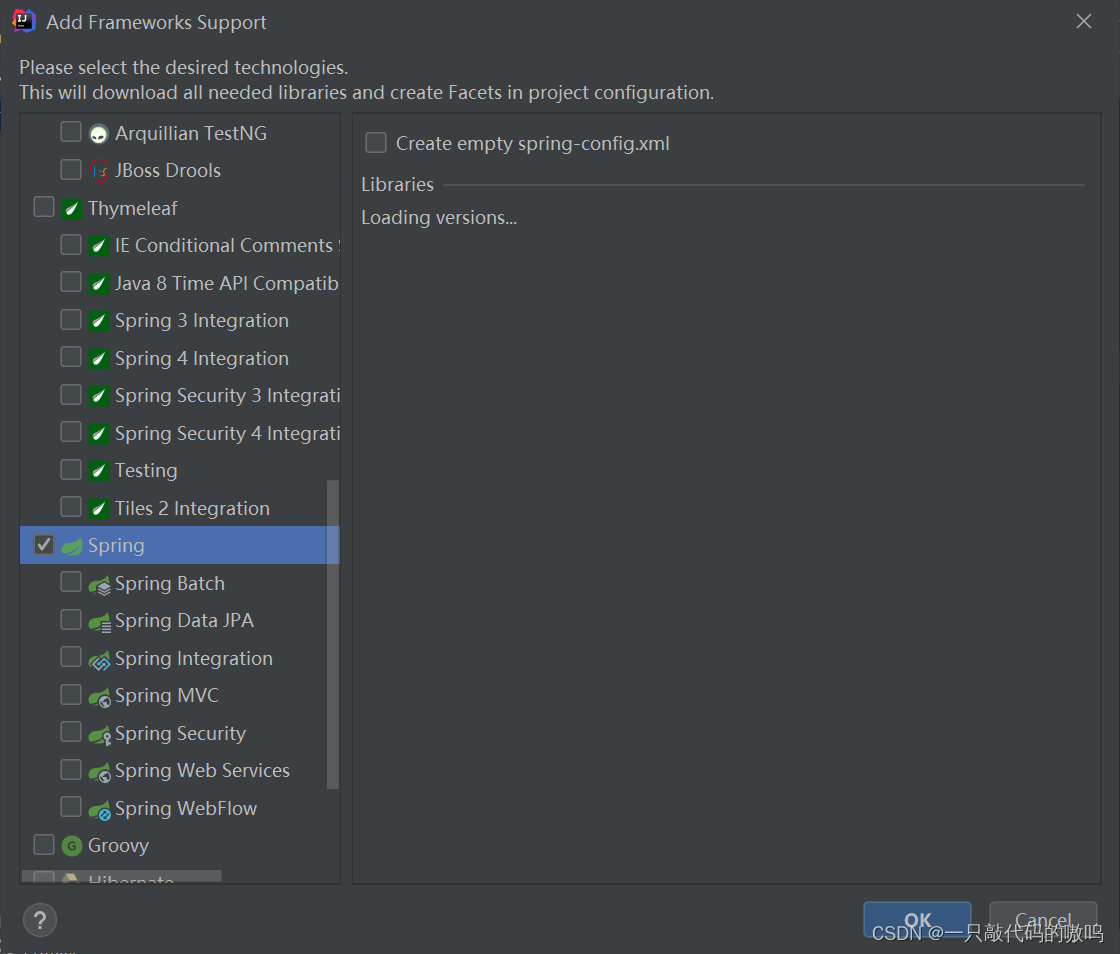Tick the Spring Security checkbox
This screenshot has height=954, width=1120.
pos(71,732)
